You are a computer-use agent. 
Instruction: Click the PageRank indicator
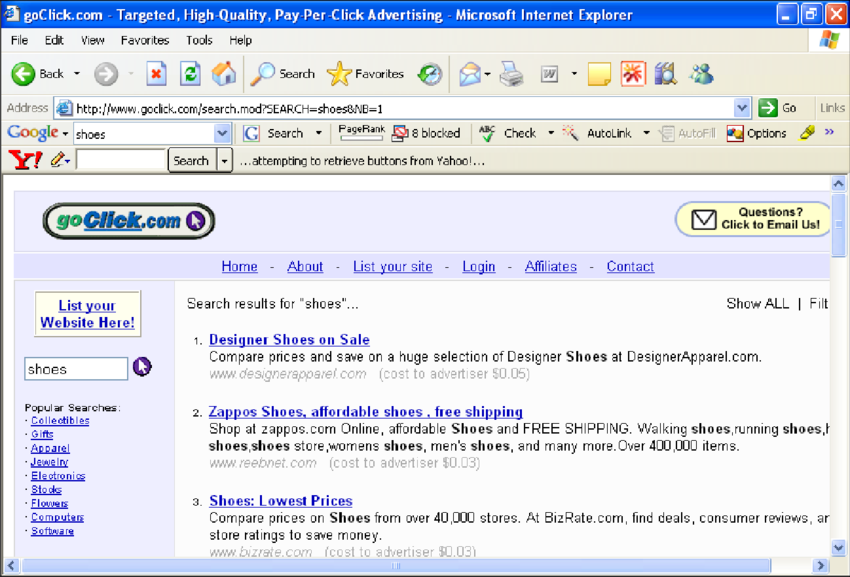click(361, 133)
